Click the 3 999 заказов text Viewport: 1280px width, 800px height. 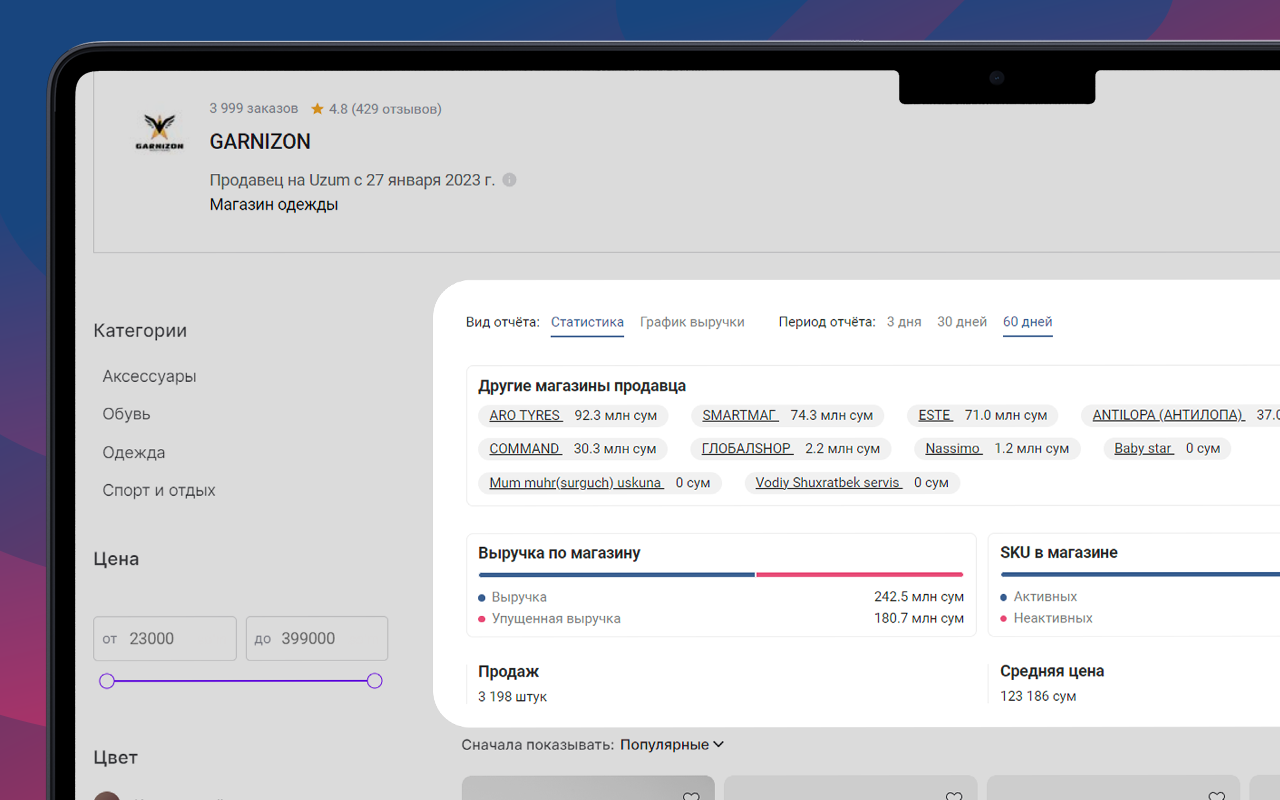coord(254,108)
